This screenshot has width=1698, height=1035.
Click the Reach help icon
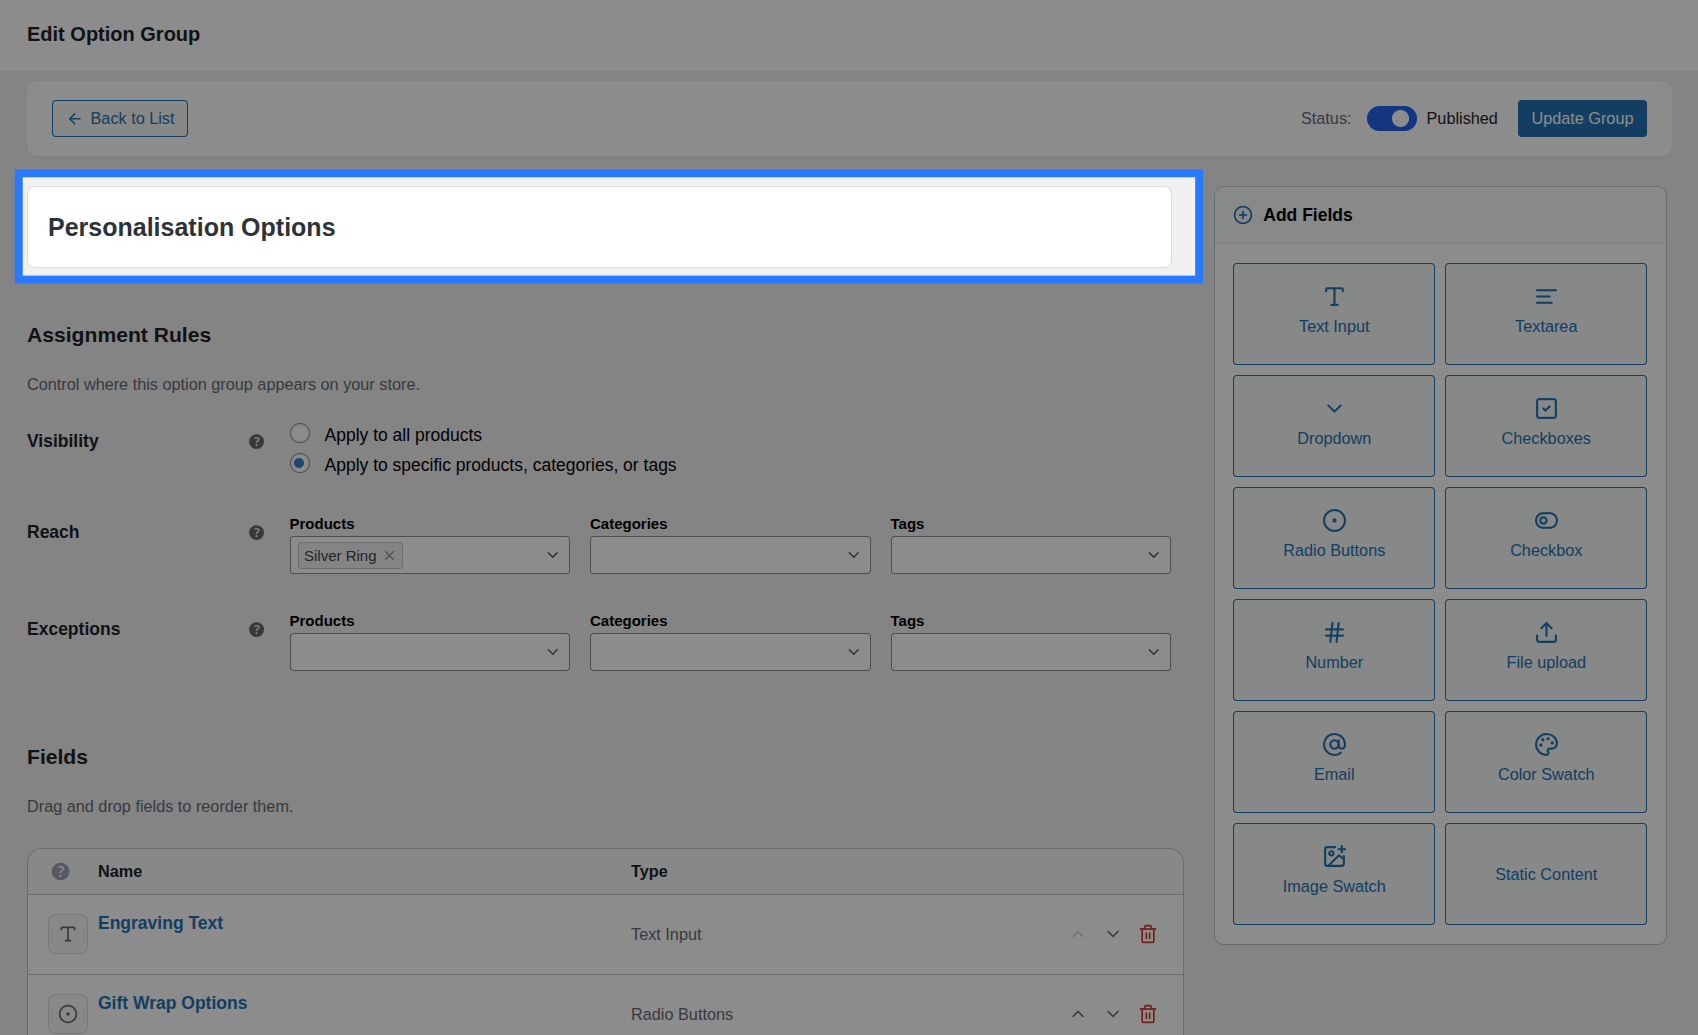click(x=256, y=532)
